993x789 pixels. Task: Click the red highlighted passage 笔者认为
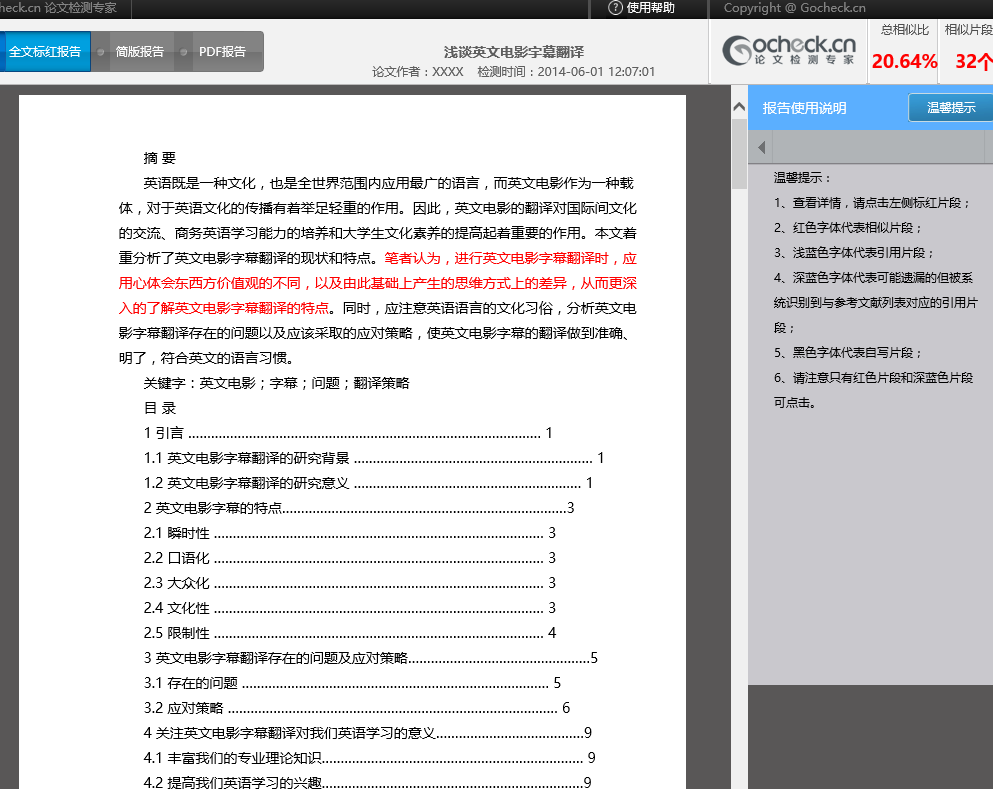[x=377, y=283]
